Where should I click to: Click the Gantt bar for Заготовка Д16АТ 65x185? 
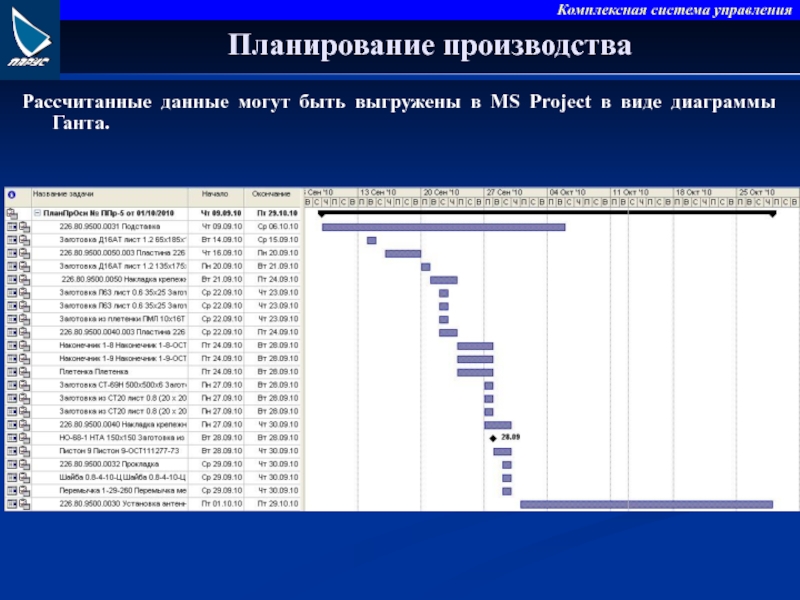point(371,240)
